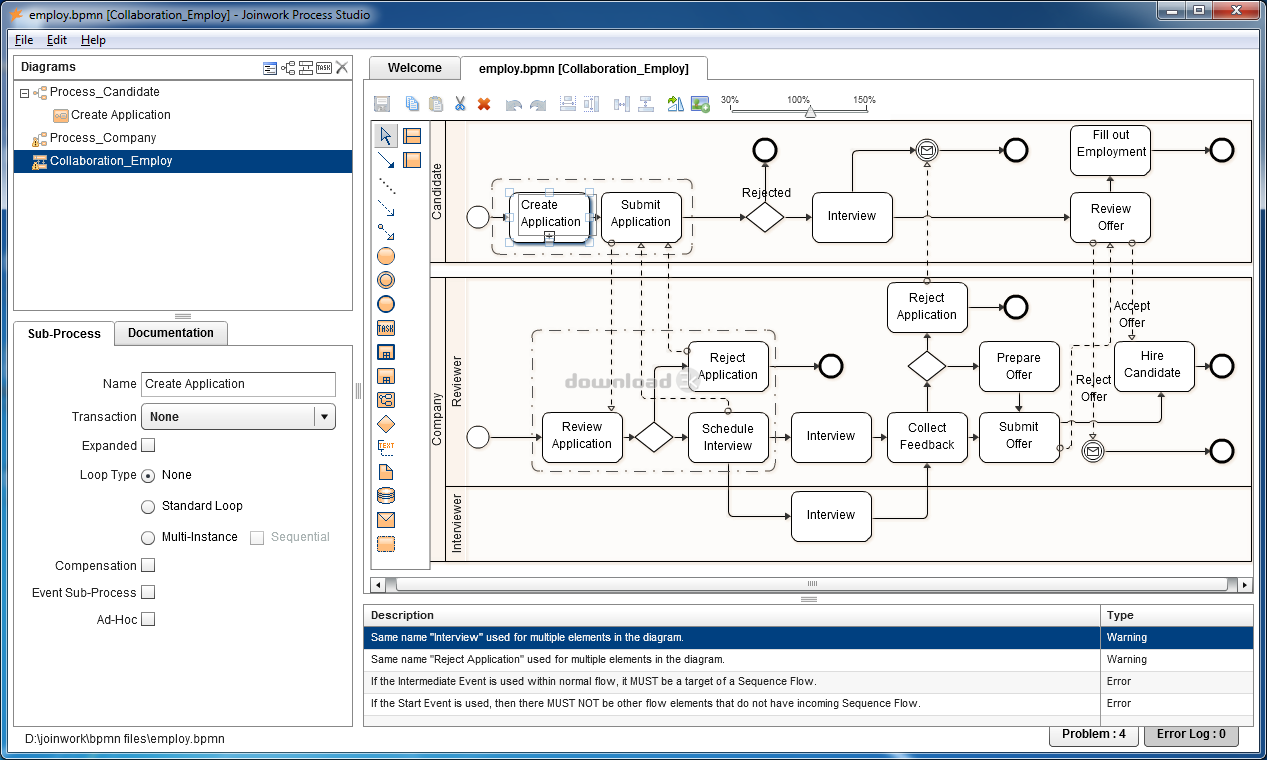
Task: Select Standard Loop radio button
Action: click(148, 507)
